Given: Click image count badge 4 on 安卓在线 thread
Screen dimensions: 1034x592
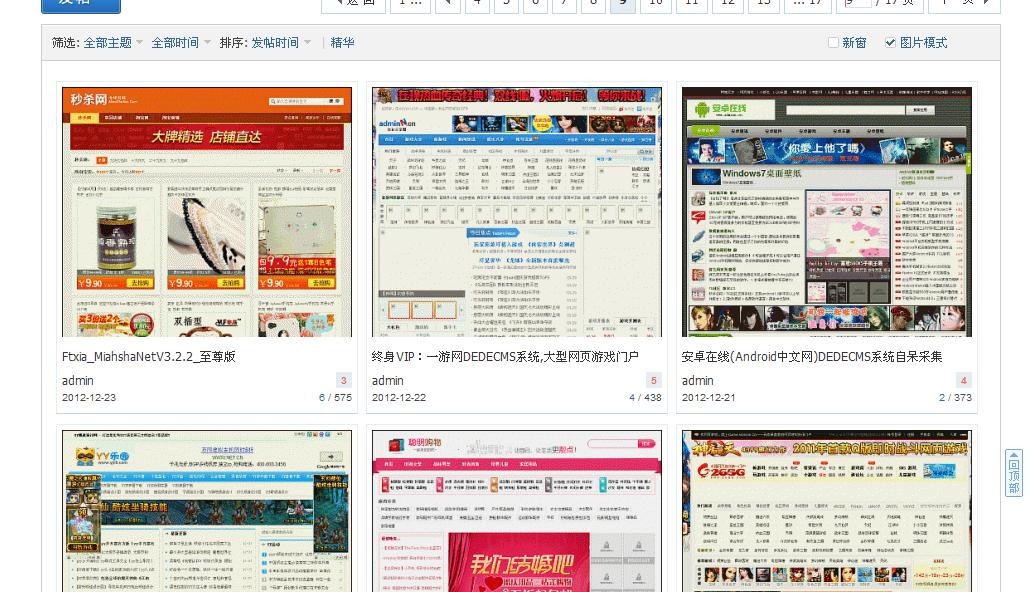Looking at the screenshot, I should [963, 380].
